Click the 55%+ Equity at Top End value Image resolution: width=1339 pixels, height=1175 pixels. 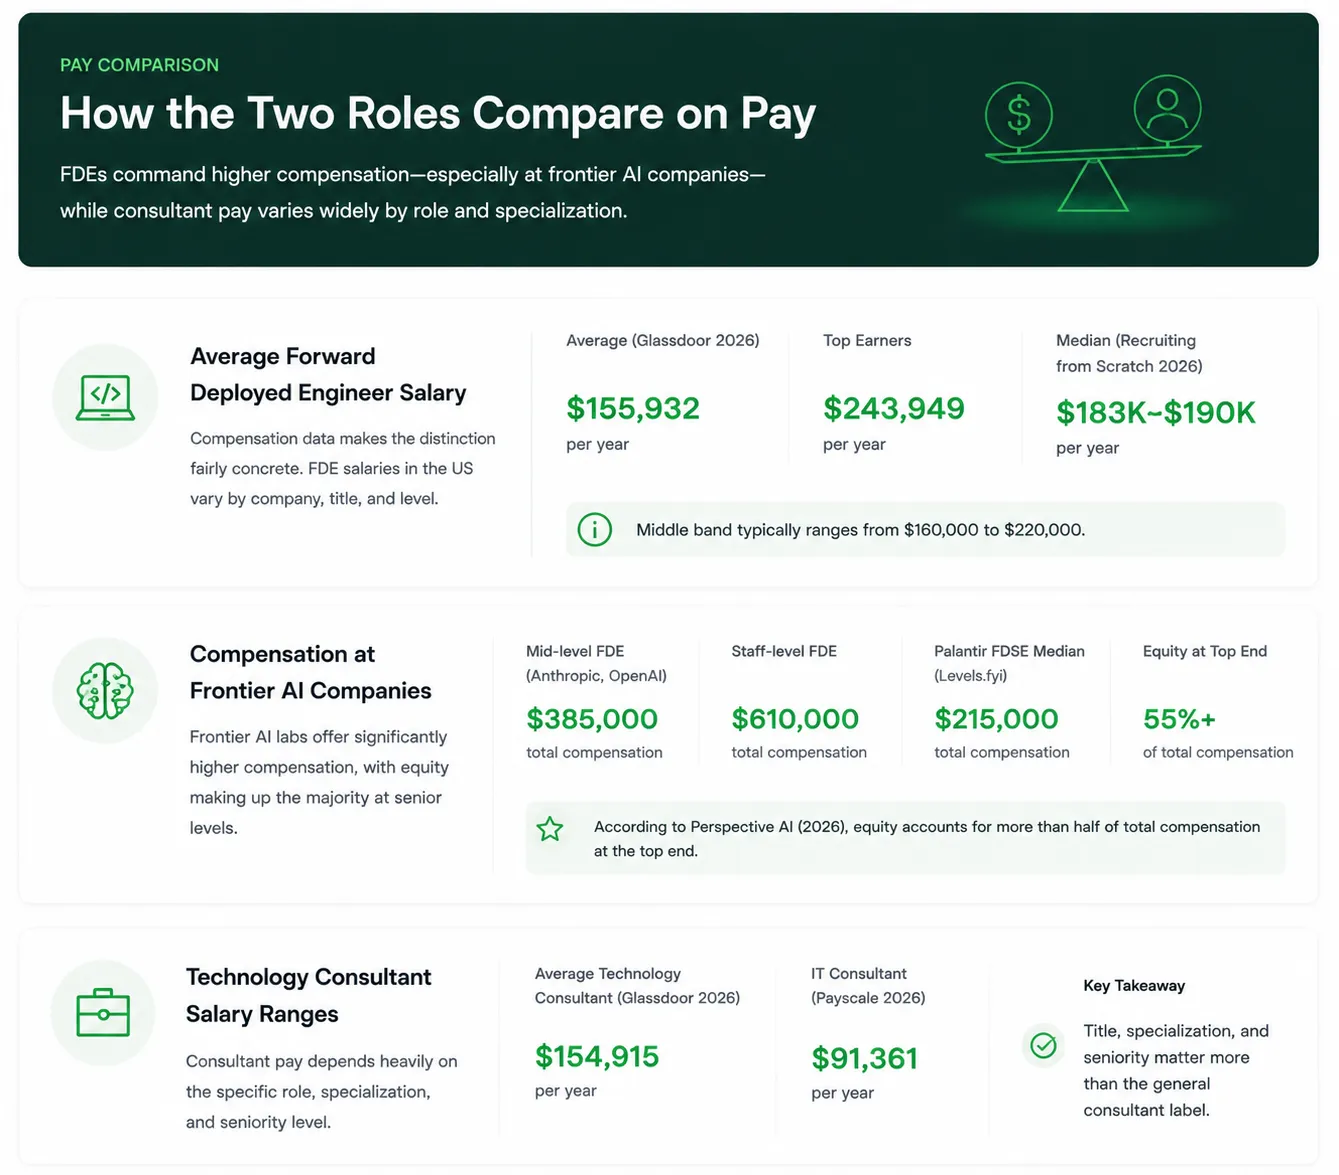click(x=1179, y=719)
